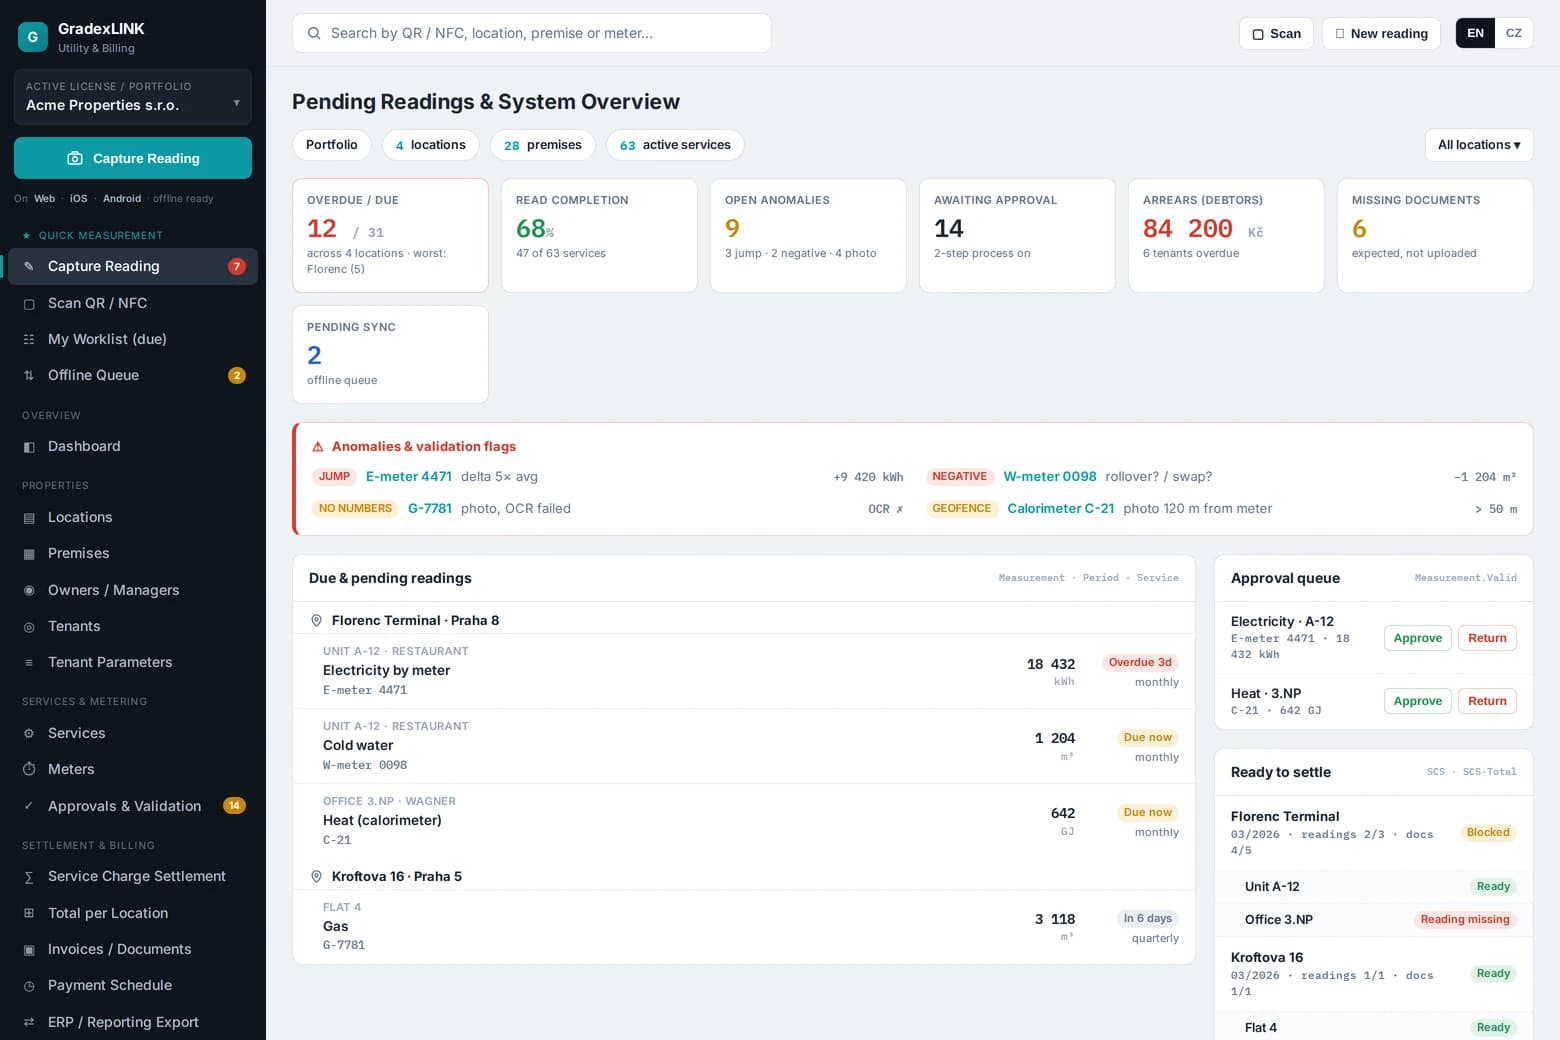1560x1040 pixels.
Task: Click the Tenants icon in sidebar
Action: 29,626
